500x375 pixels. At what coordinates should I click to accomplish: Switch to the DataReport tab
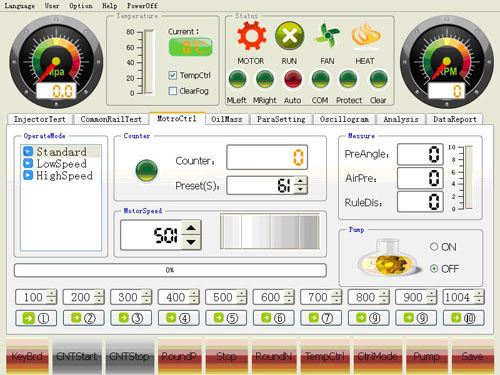(455, 119)
